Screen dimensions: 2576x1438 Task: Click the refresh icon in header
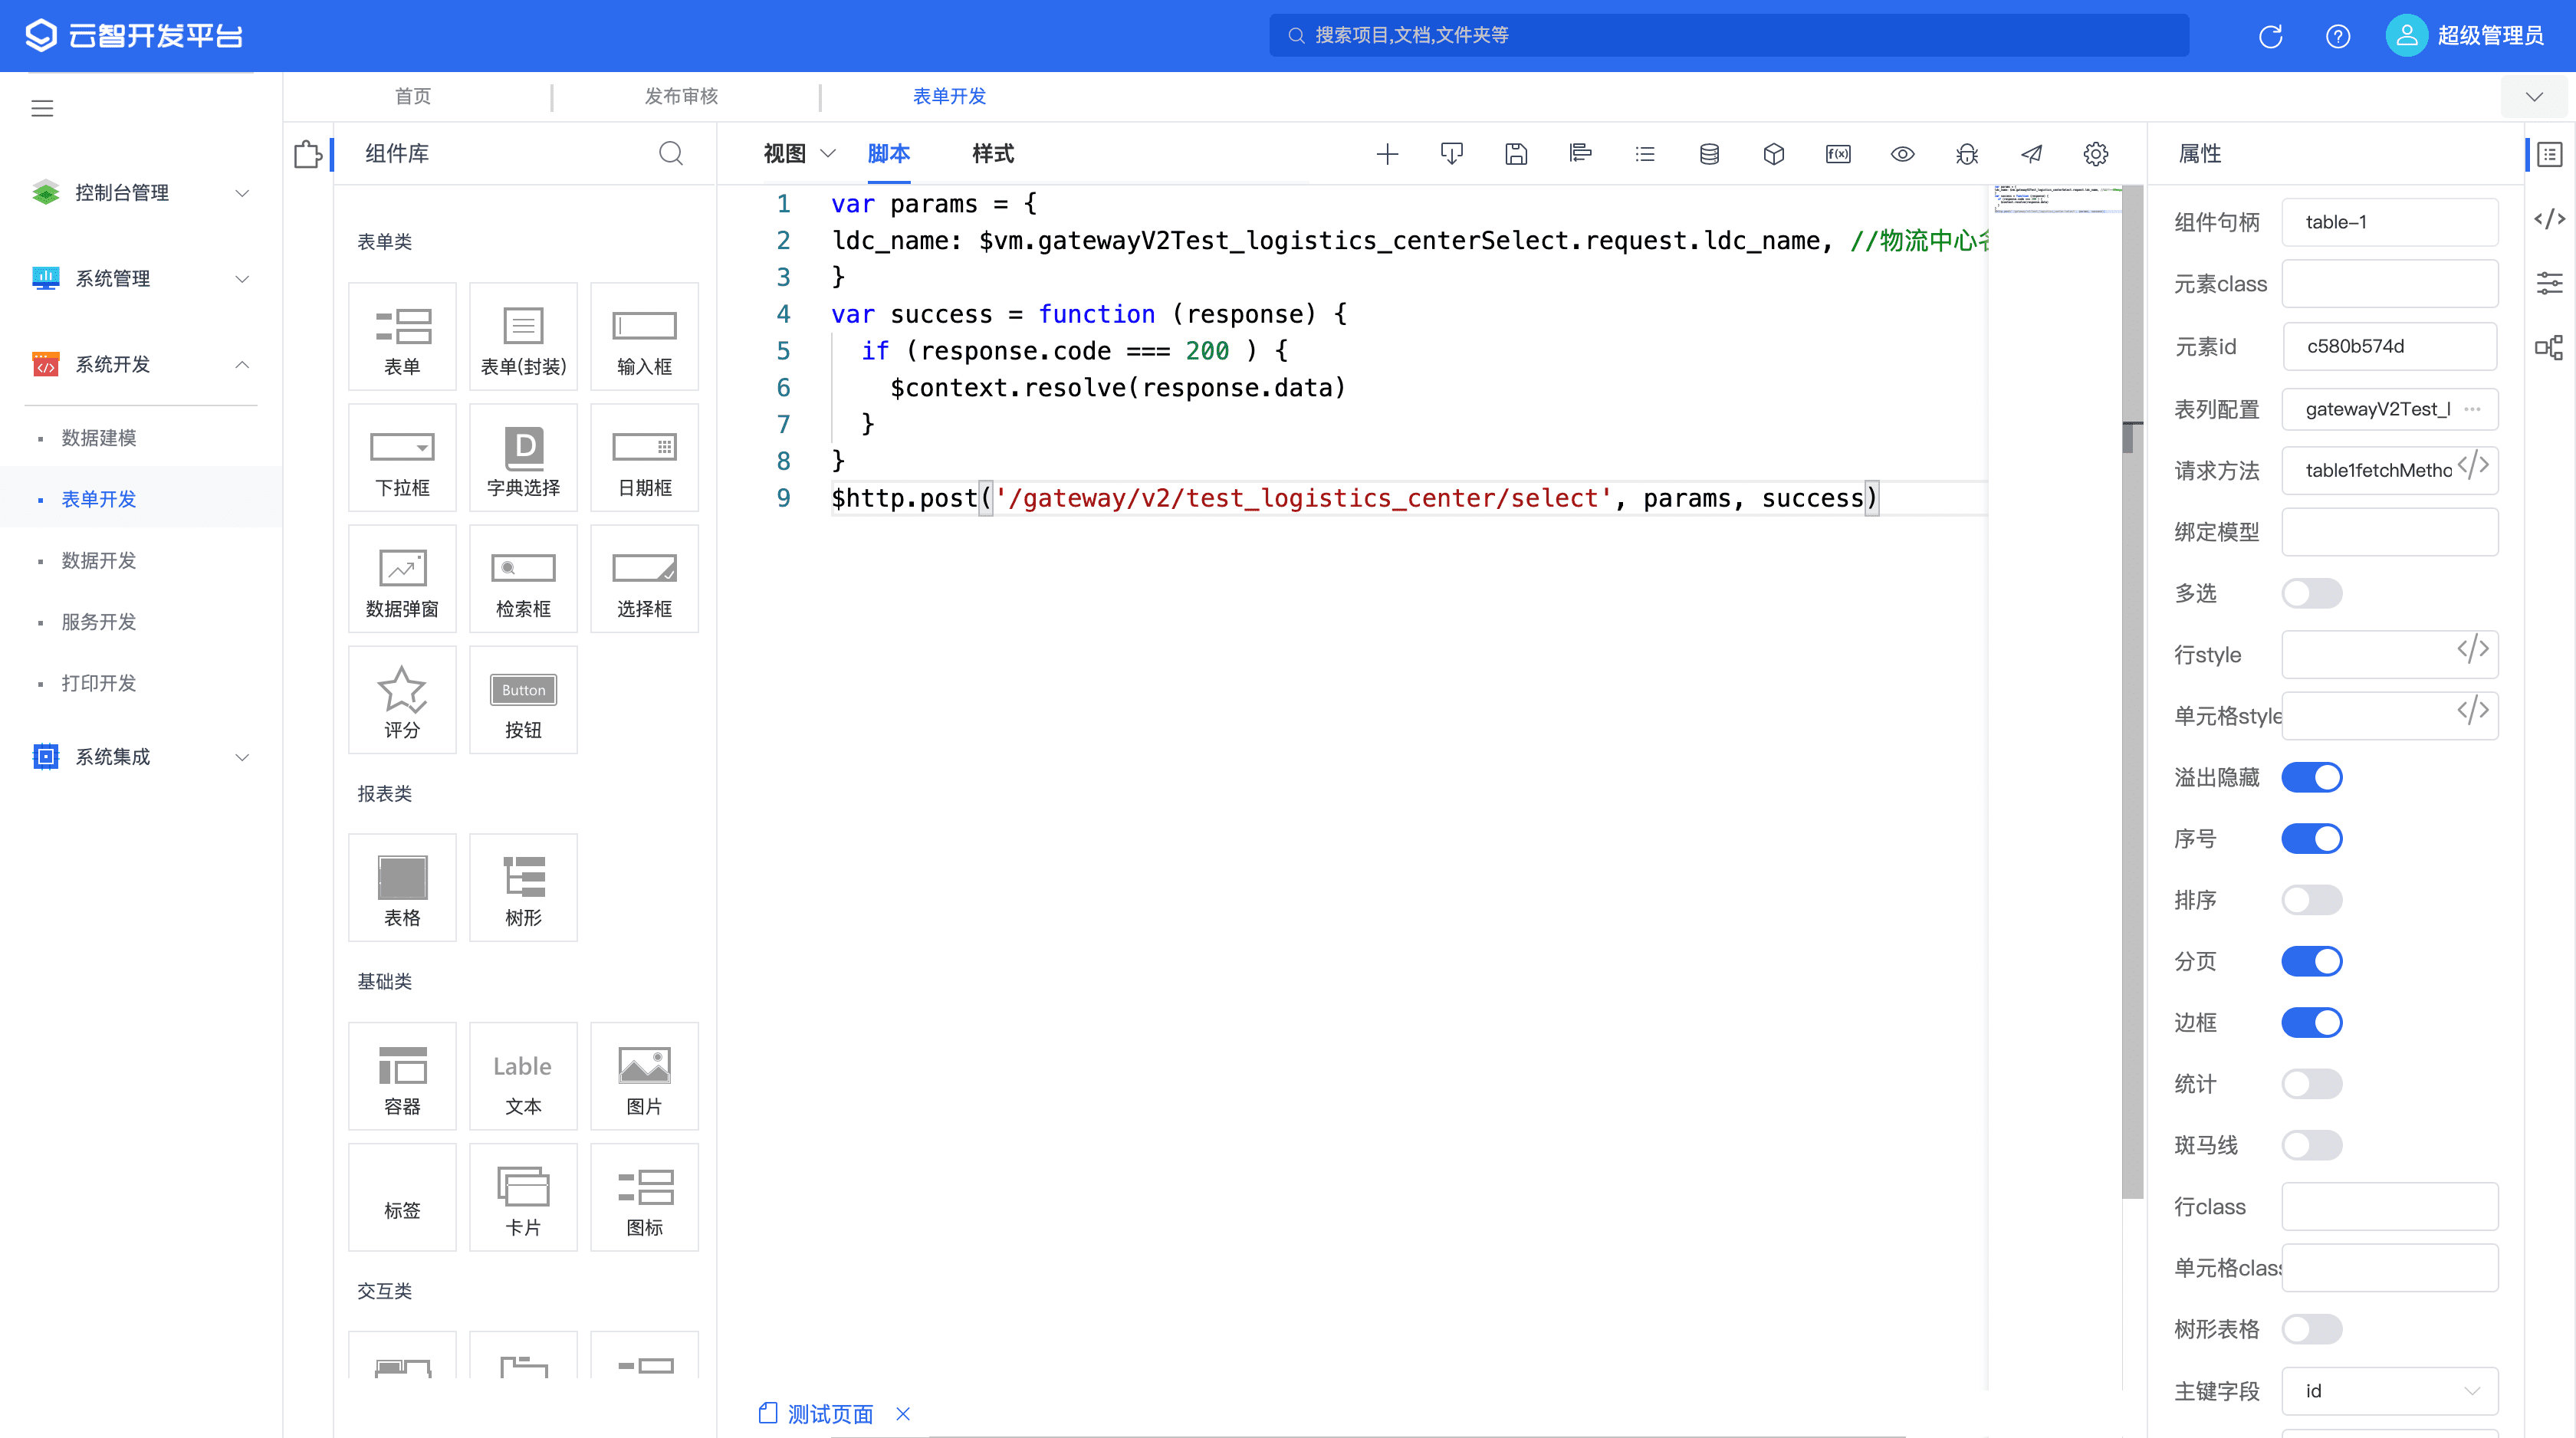[x=2271, y=36]
